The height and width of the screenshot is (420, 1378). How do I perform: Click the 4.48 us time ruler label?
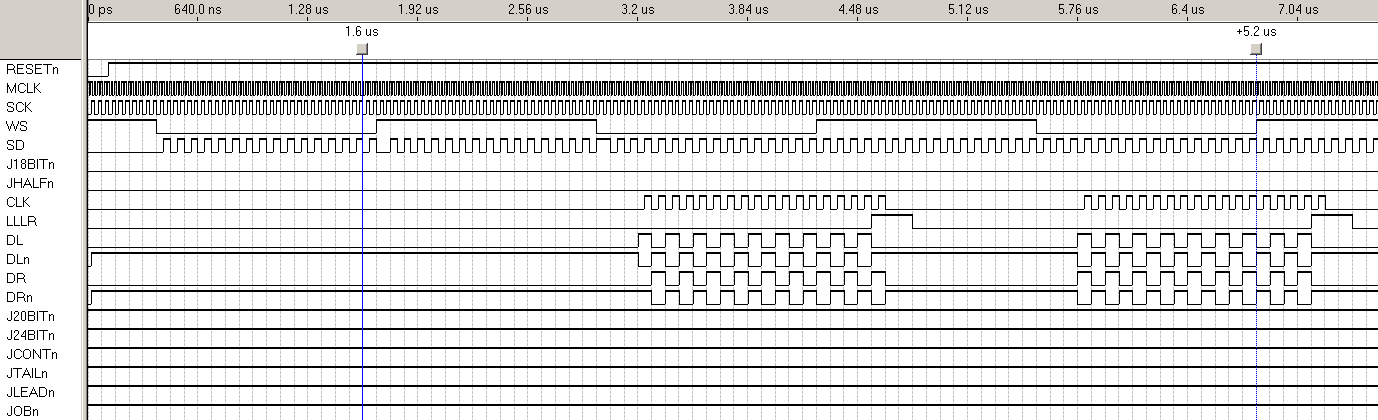(858, 10)
